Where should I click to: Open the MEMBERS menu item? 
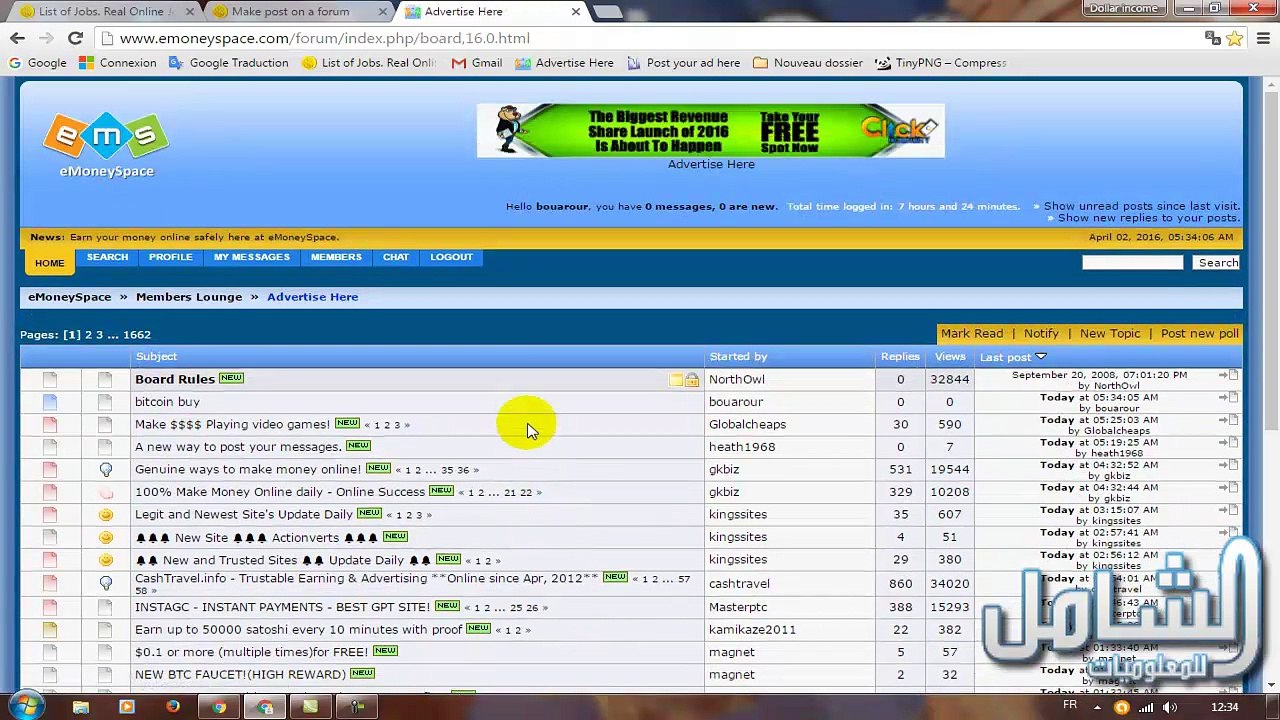tap(336, 257)
